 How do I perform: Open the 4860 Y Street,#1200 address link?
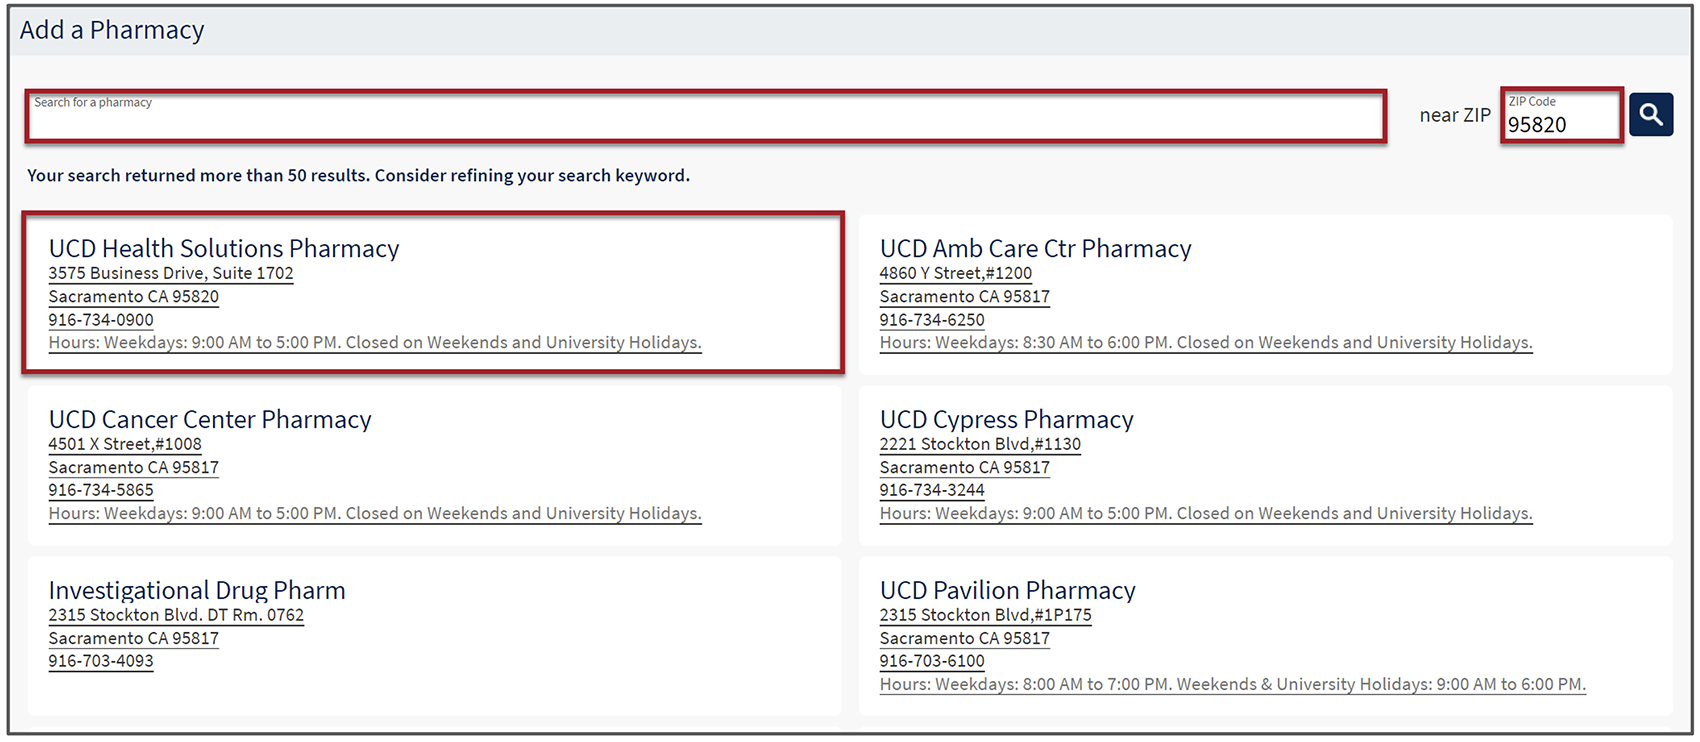coord(955,274)
